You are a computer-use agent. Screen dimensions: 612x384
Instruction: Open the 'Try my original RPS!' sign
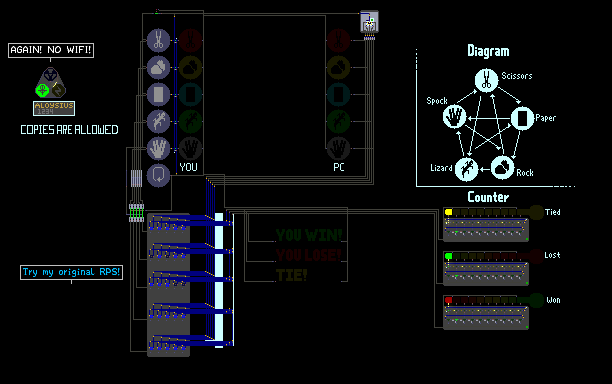pos(71,272)
